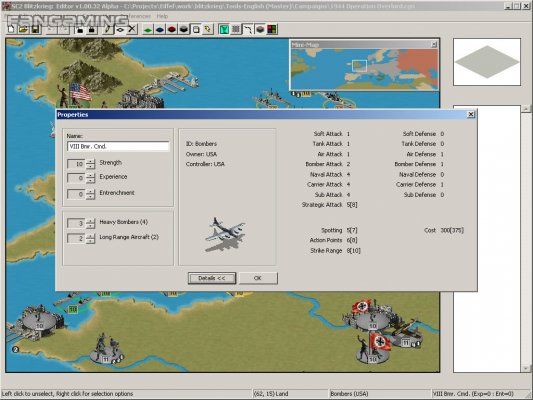Click 'Action Points' stat label
Screen dimensions: 533x400
pos(326,240)
